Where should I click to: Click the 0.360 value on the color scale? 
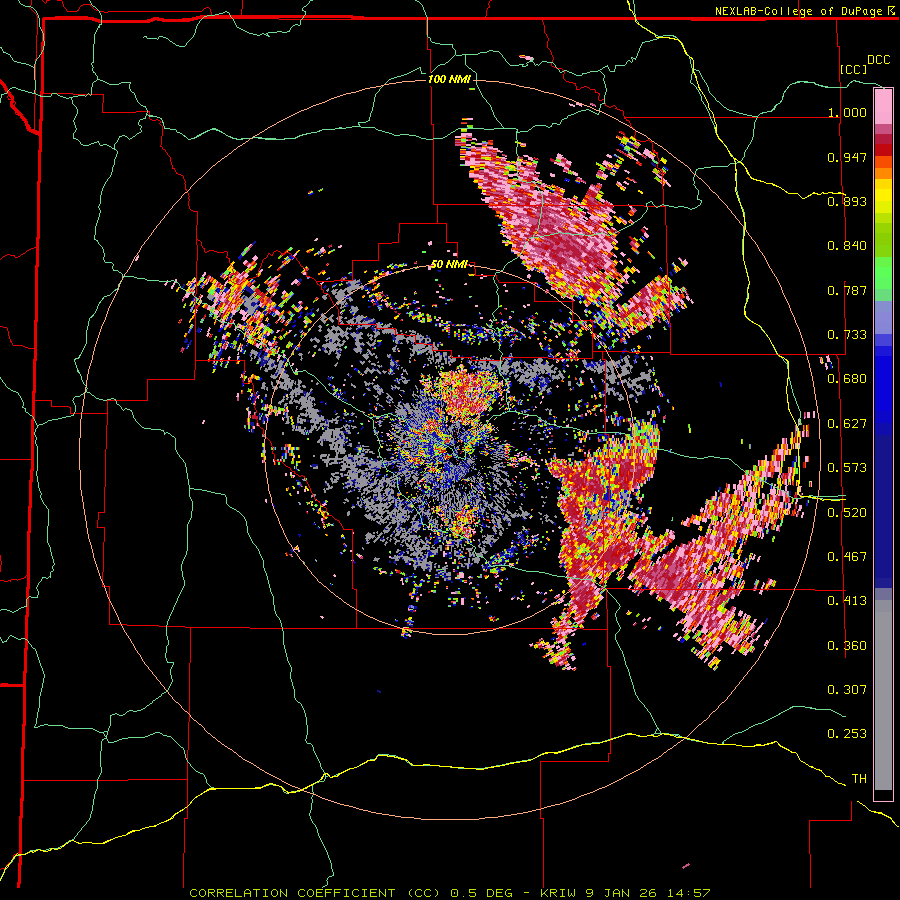coord(847,645)
